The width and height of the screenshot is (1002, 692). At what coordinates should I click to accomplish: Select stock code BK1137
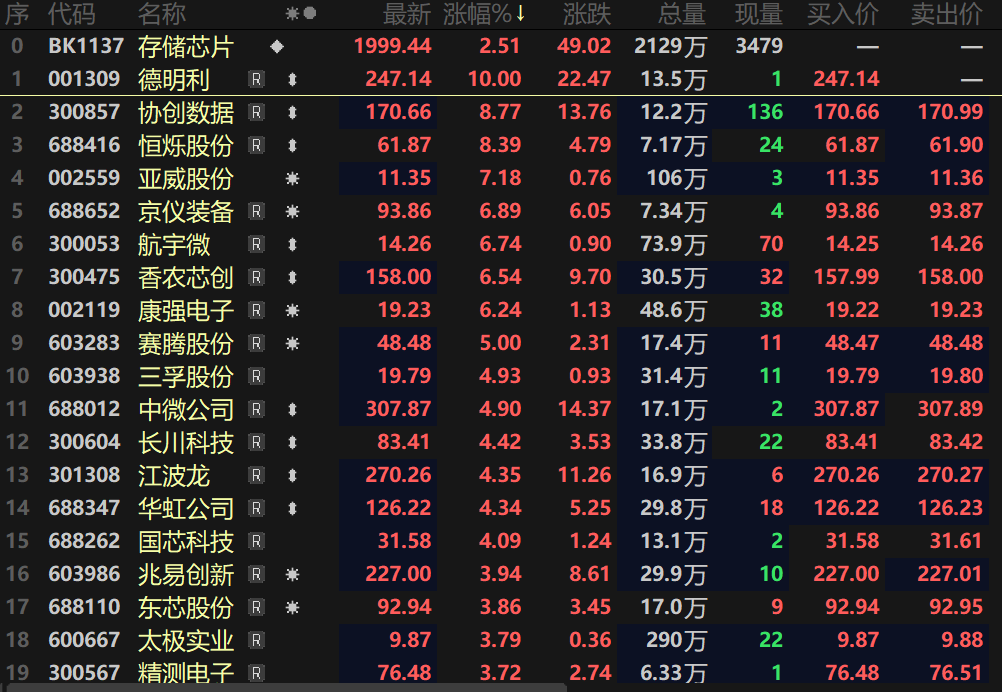point(86,46)
